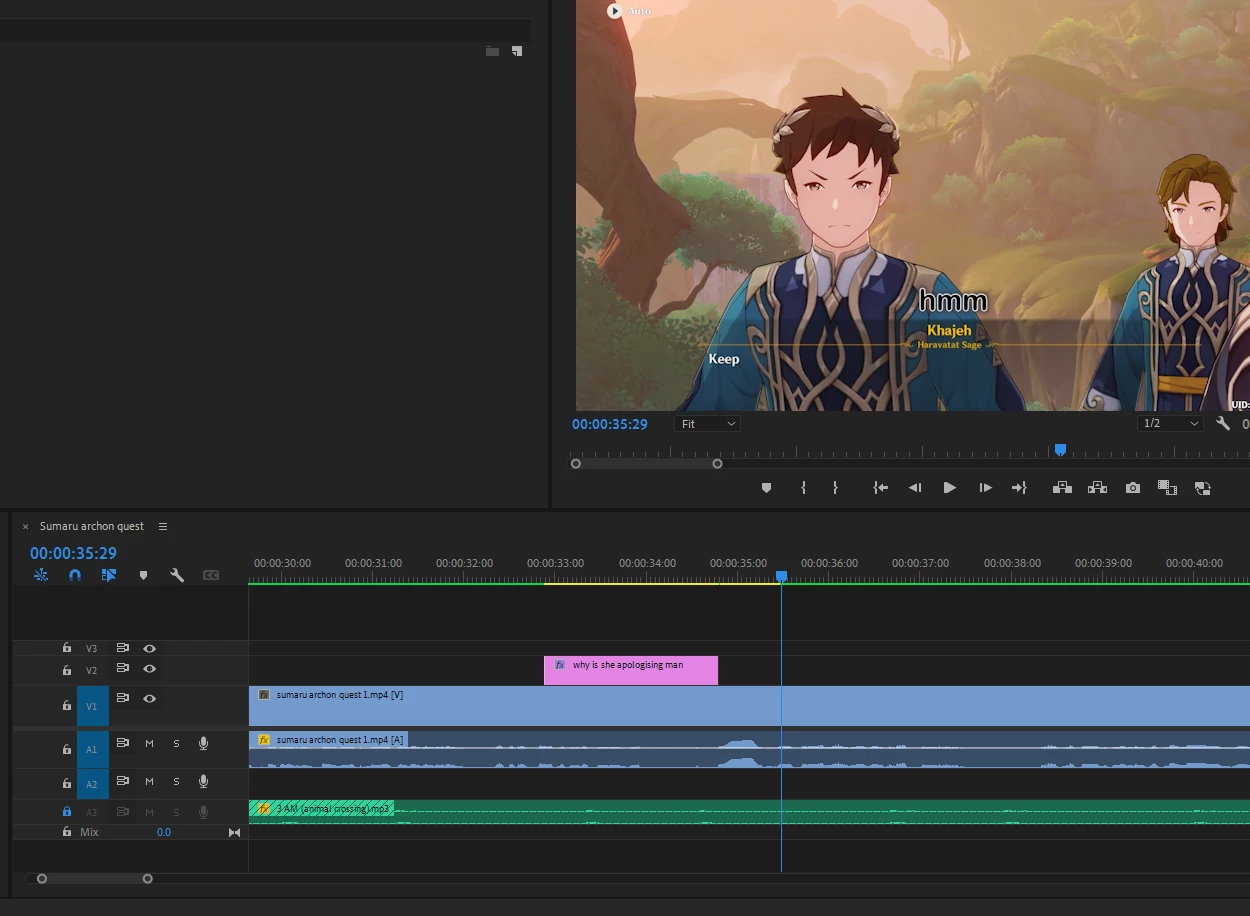Open timeline caption track options CC

(211, 575)
